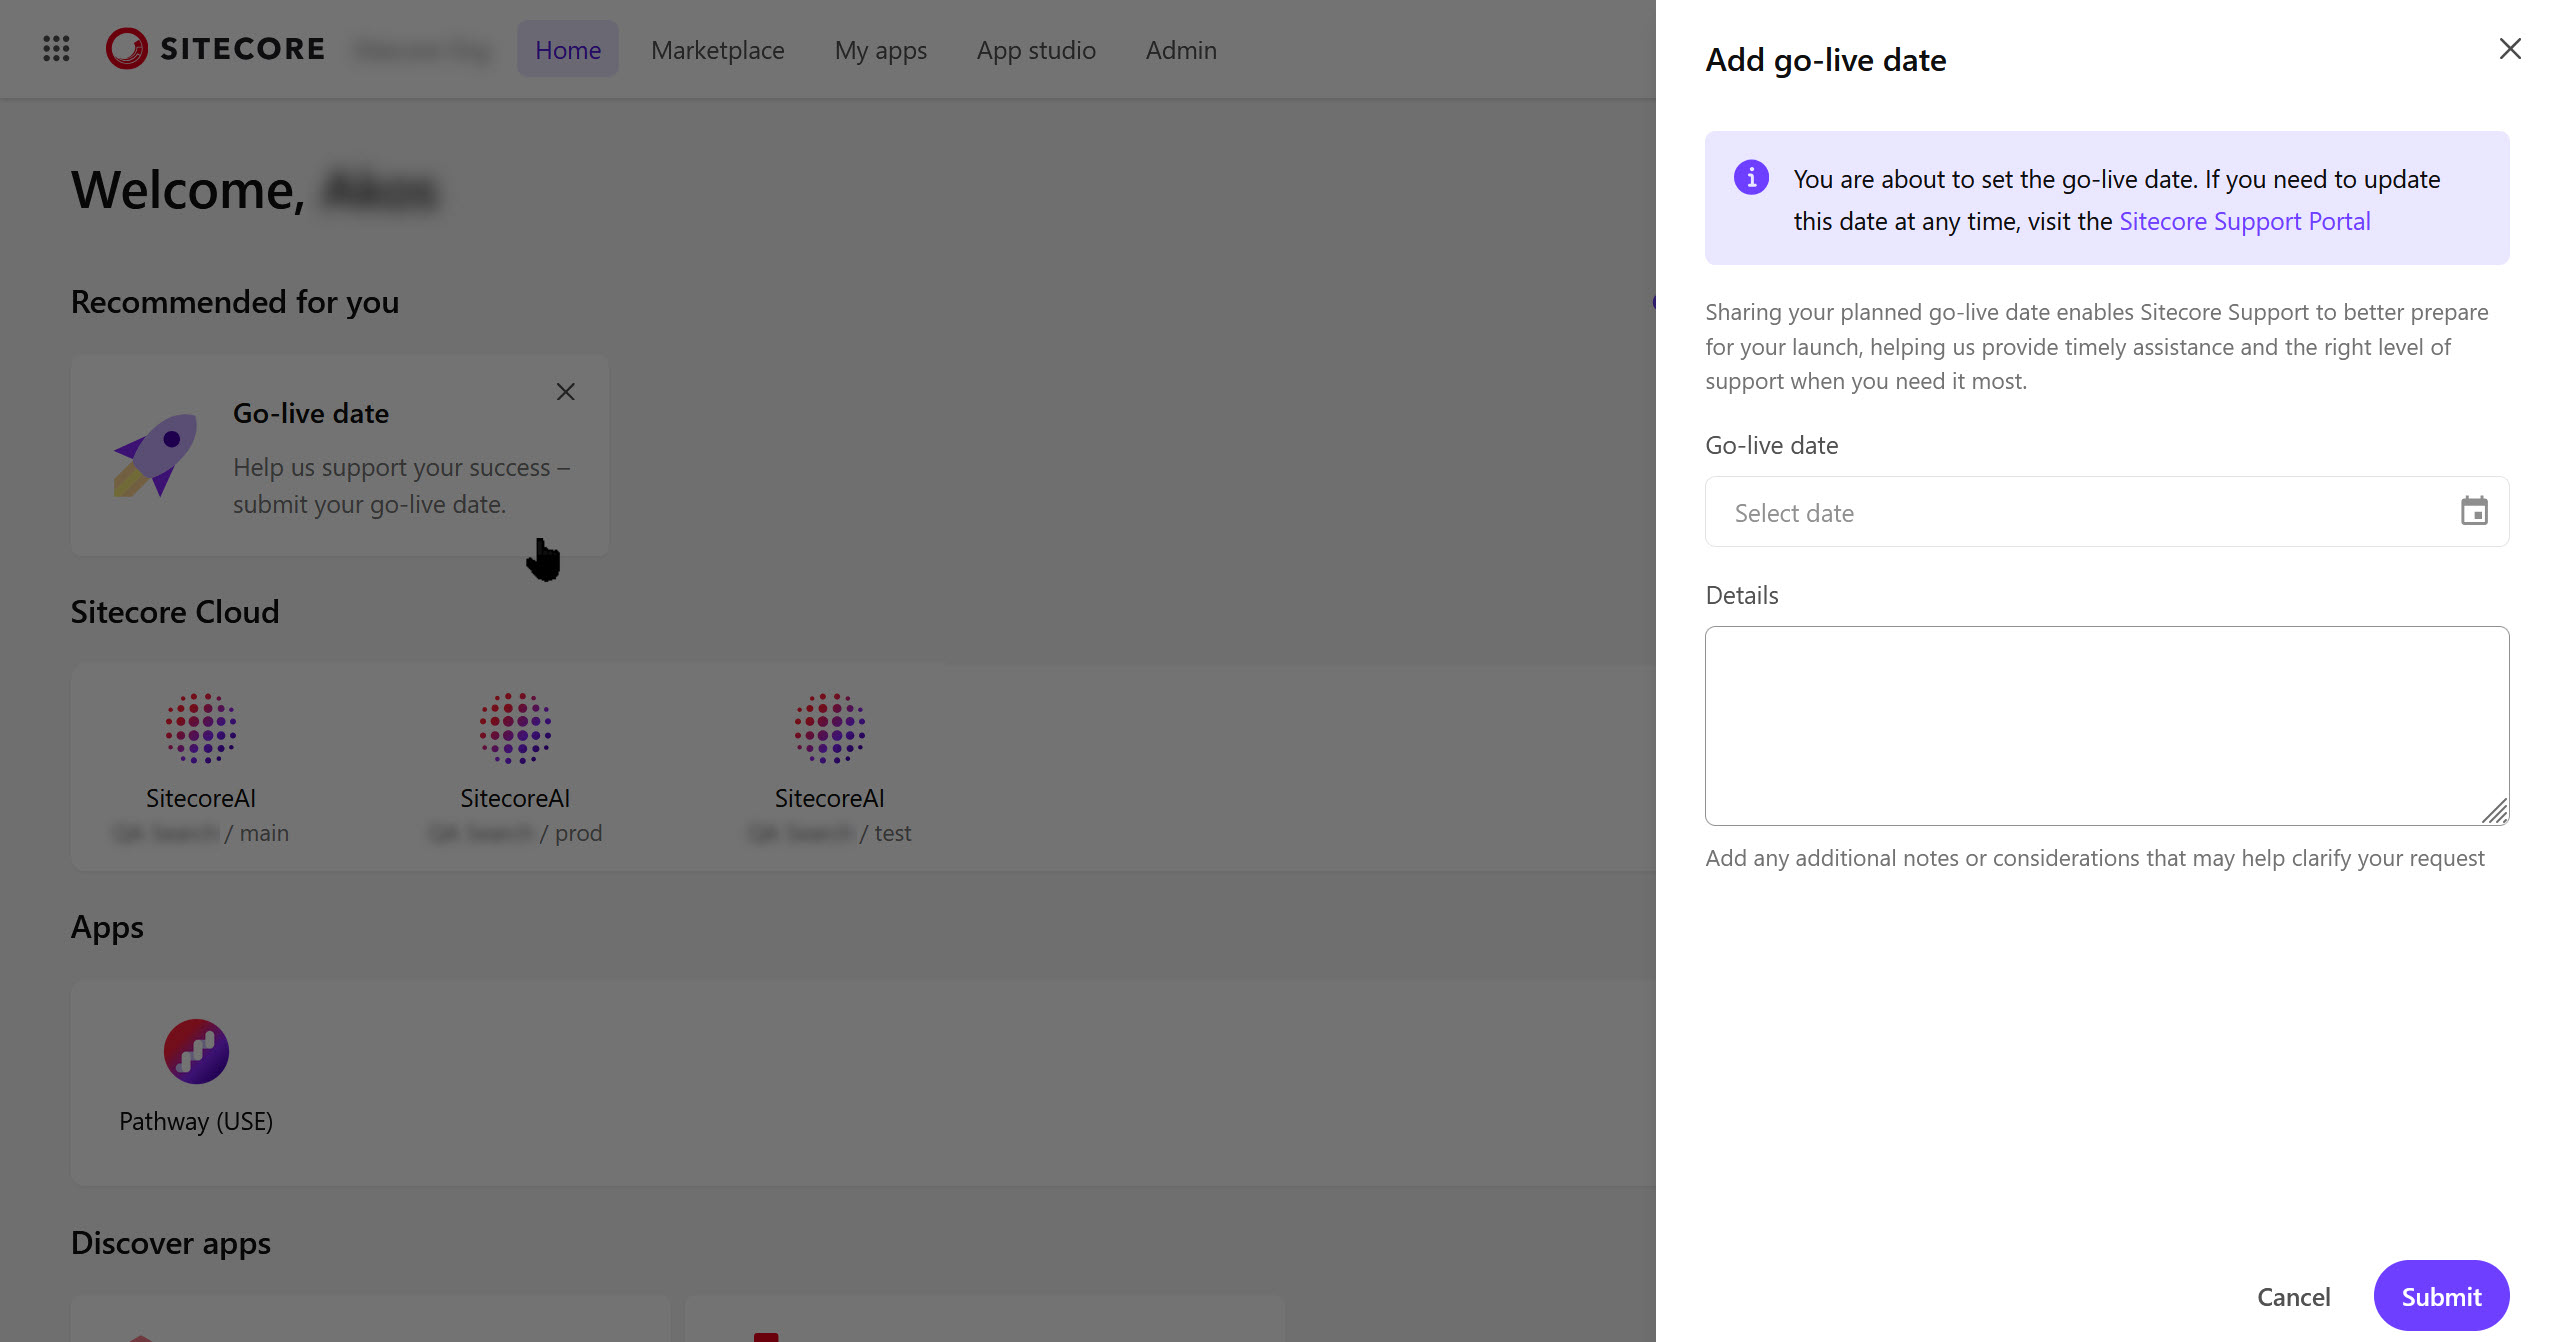
Task: Click the Sitecore Cloud heading
Action: pyautogui.click(x=175, y=612)
